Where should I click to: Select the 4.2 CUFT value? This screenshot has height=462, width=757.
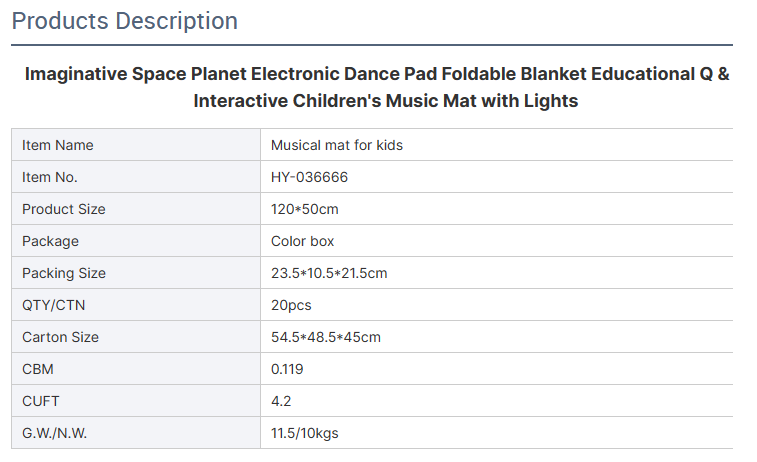point(281,401)
